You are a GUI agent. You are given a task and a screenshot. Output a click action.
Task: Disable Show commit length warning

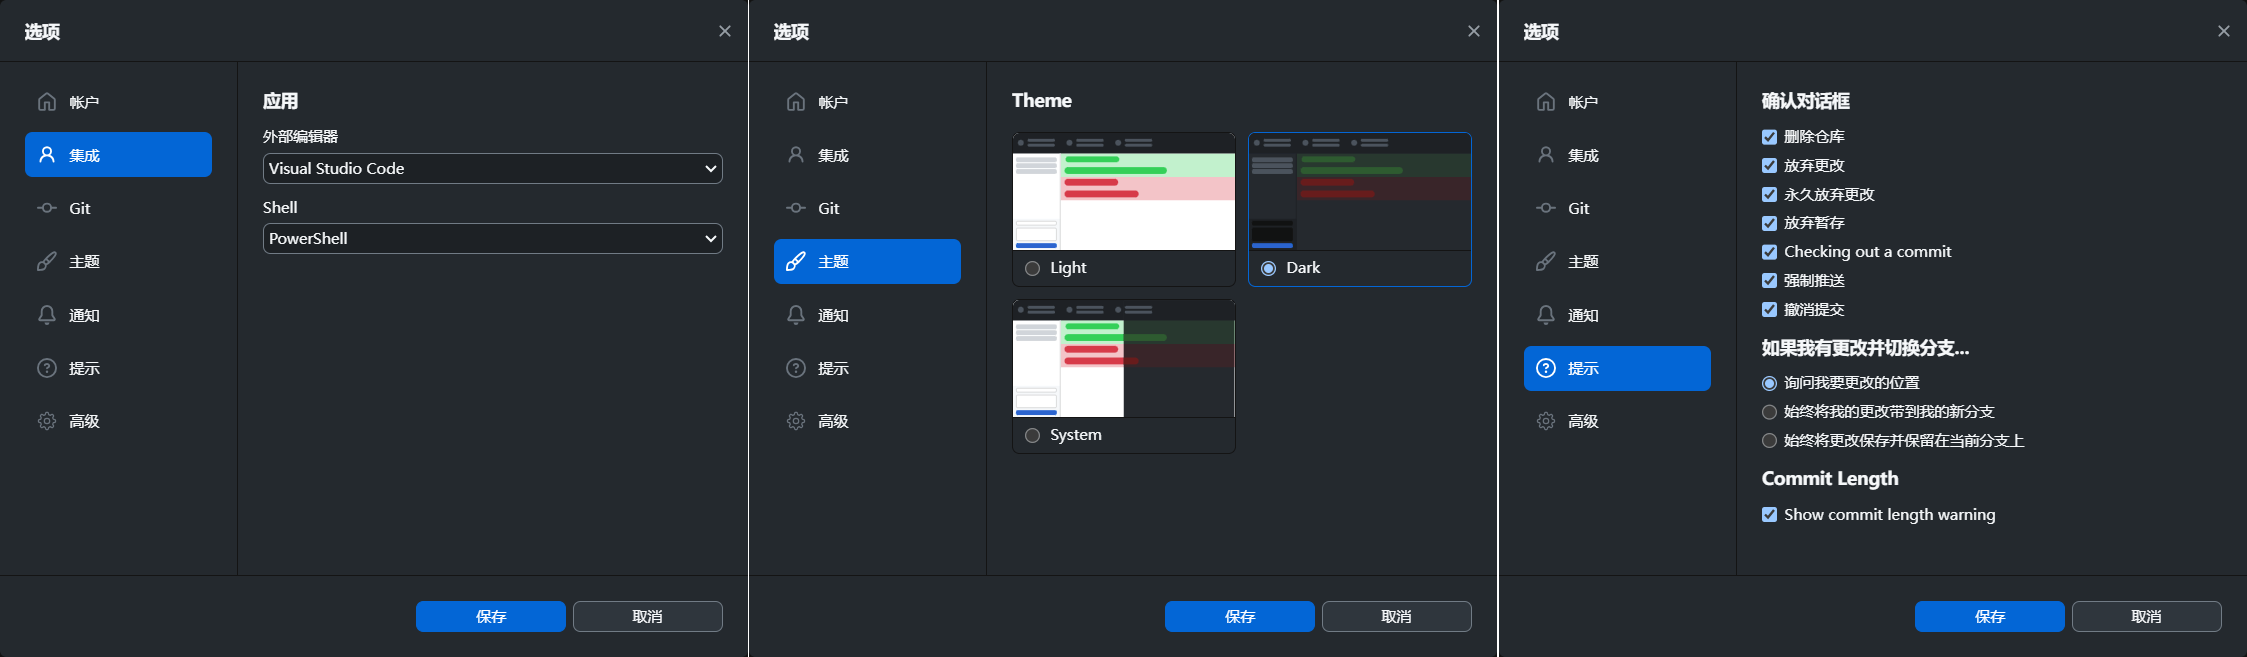click(1769, 515)
